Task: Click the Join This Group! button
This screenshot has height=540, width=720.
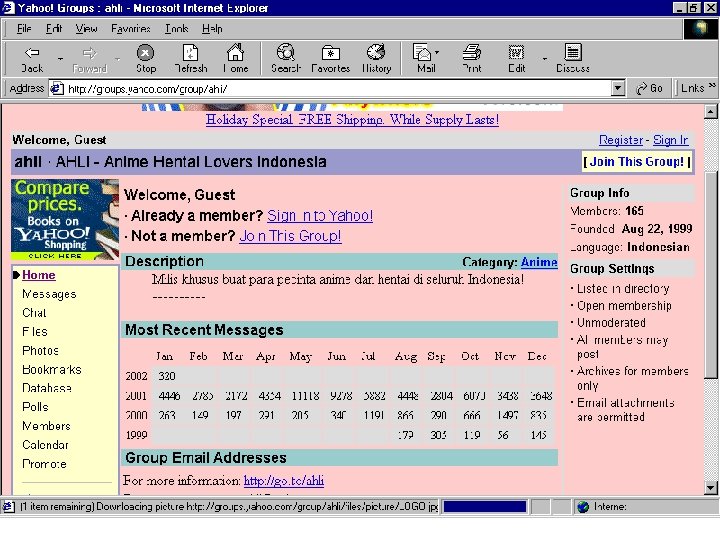Action: (637, 162)
